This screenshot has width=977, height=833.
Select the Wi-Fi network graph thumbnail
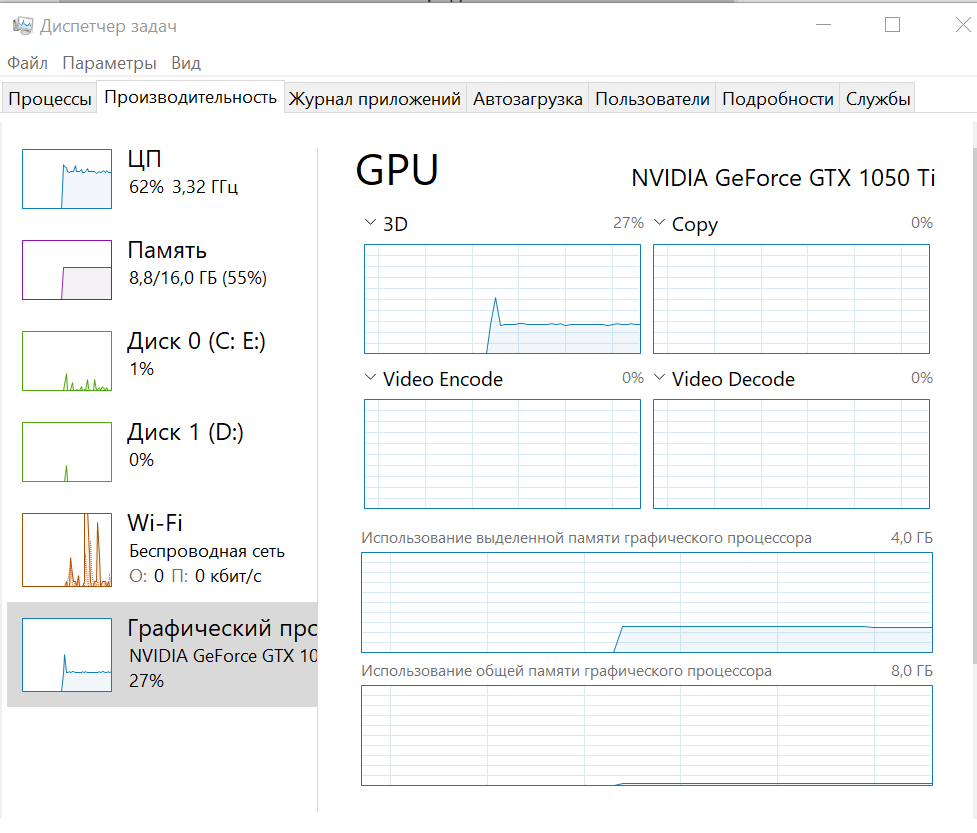point(67,550)
